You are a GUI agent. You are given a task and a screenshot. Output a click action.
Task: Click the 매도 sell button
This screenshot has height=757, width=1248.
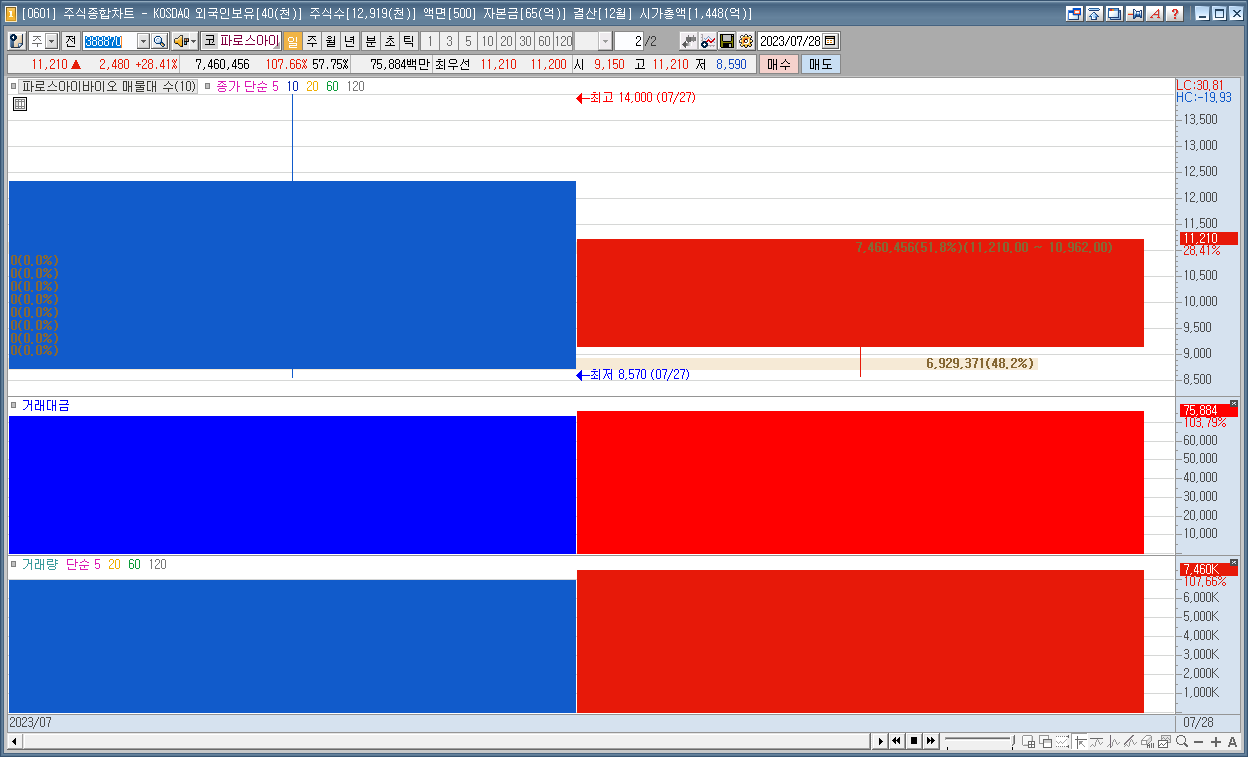(820, 64)
